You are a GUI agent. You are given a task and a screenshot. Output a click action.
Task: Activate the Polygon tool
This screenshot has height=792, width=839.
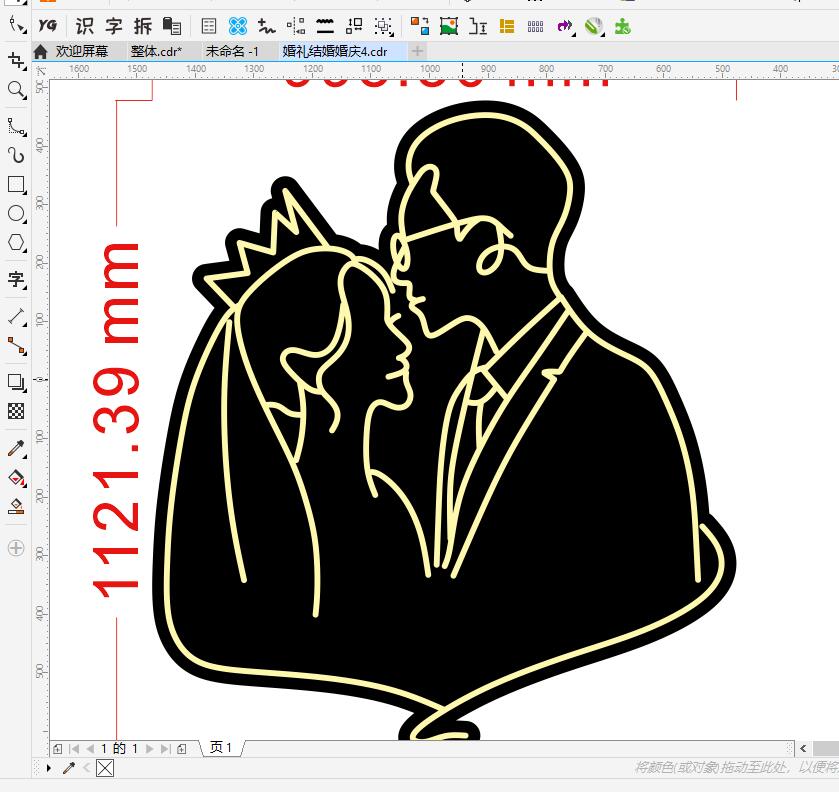point(16,243)
